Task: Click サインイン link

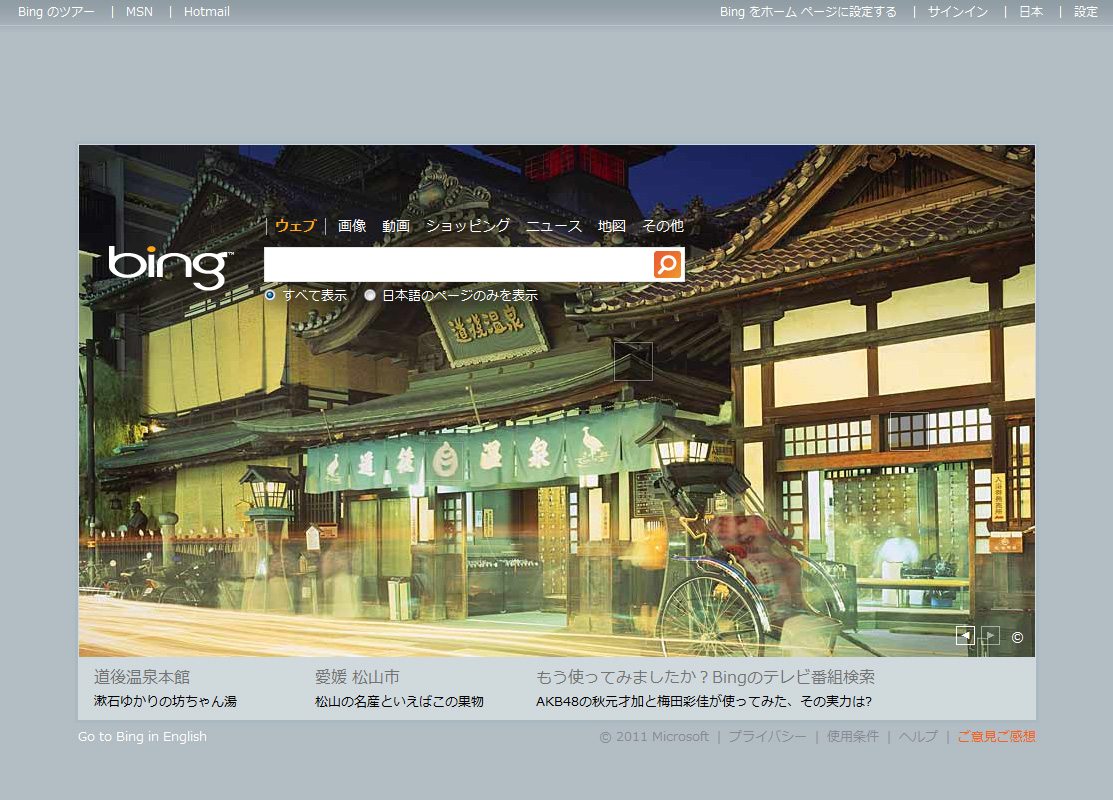Action: [958, 11]
